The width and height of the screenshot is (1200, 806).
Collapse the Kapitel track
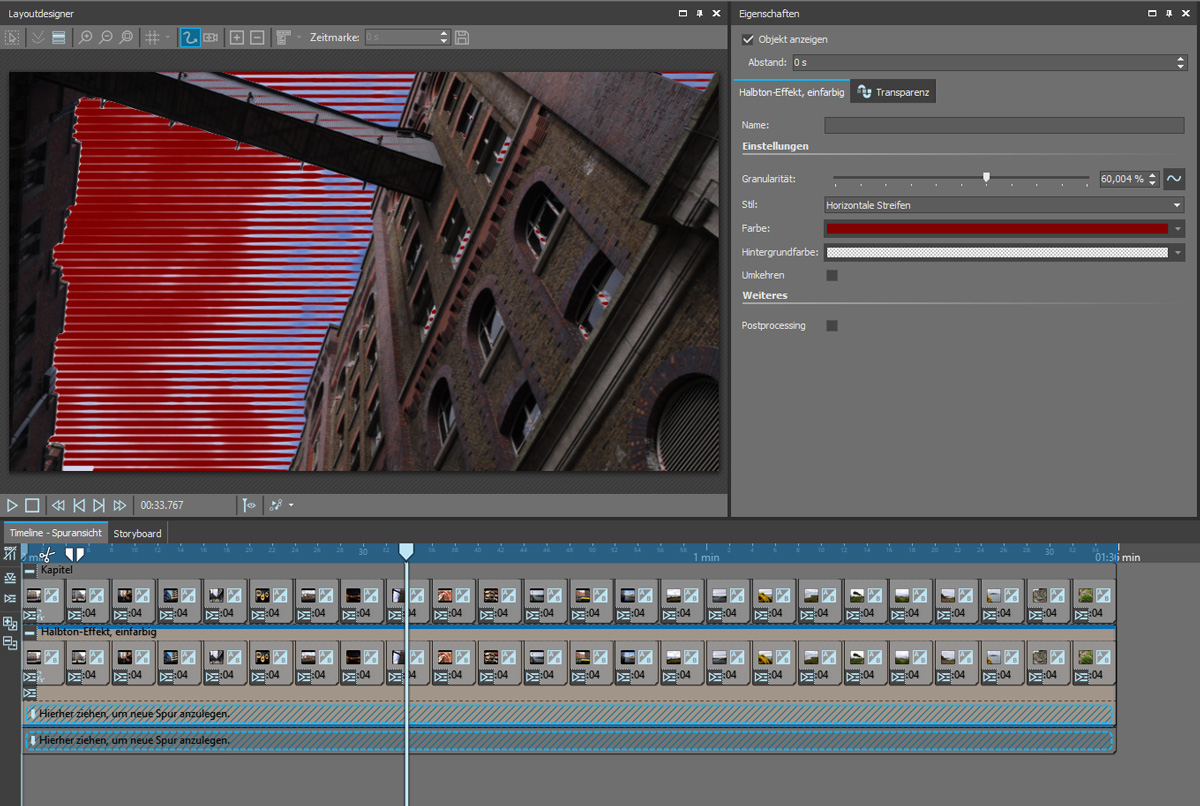point(30,570)
